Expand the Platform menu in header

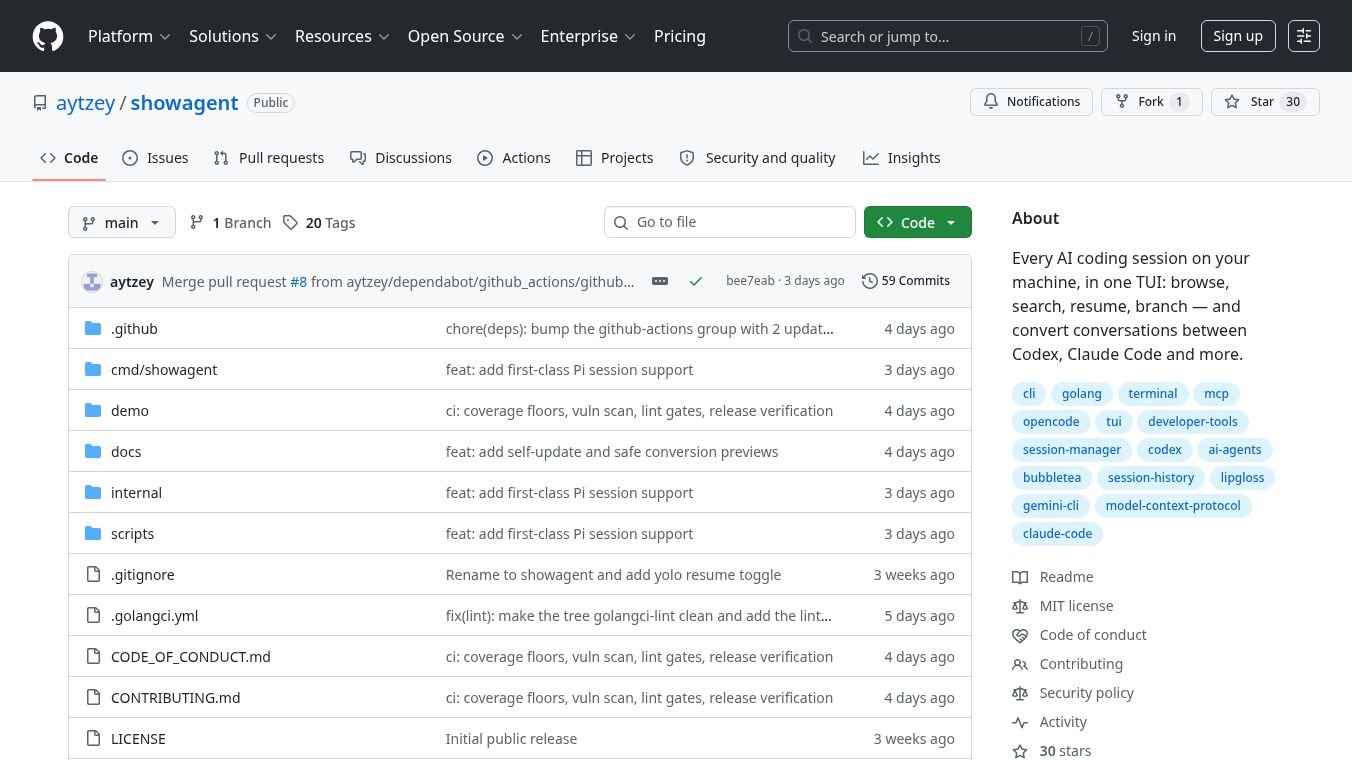(x=129, y=36)
